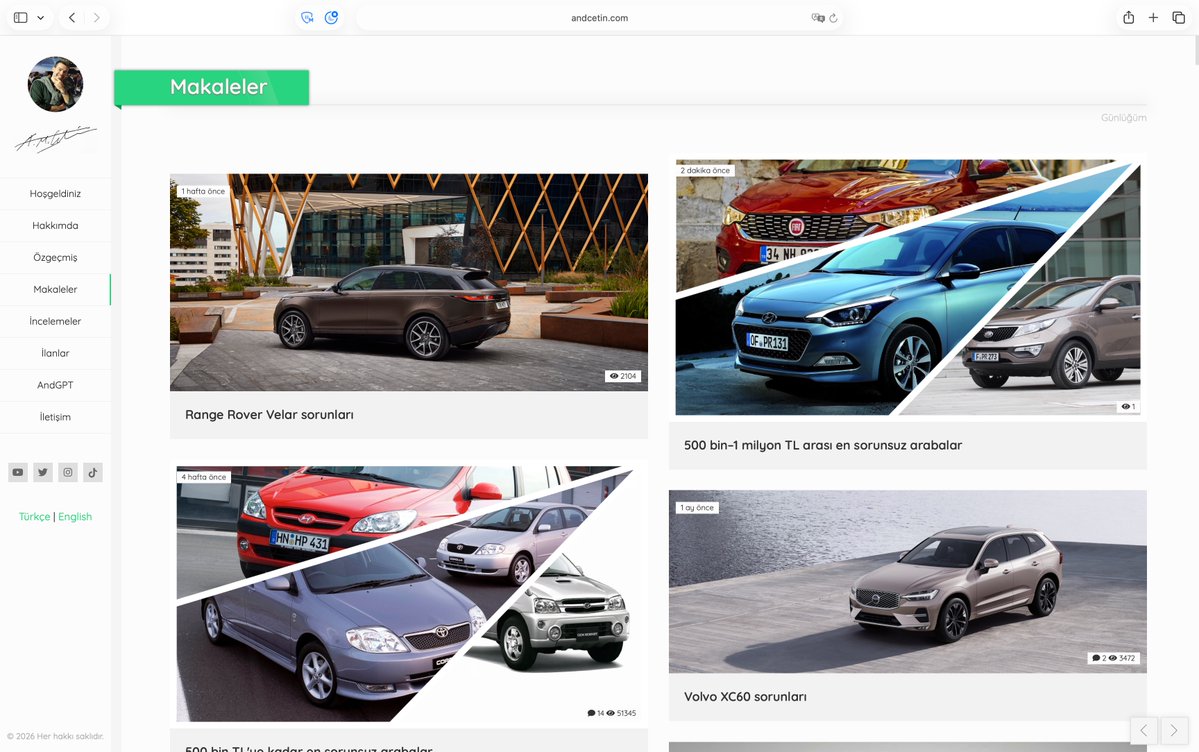
Task: Click the '© 2026 Her hakkı saklıdır.' footer text
Action: pyautogui.click(x=55, y=737)
